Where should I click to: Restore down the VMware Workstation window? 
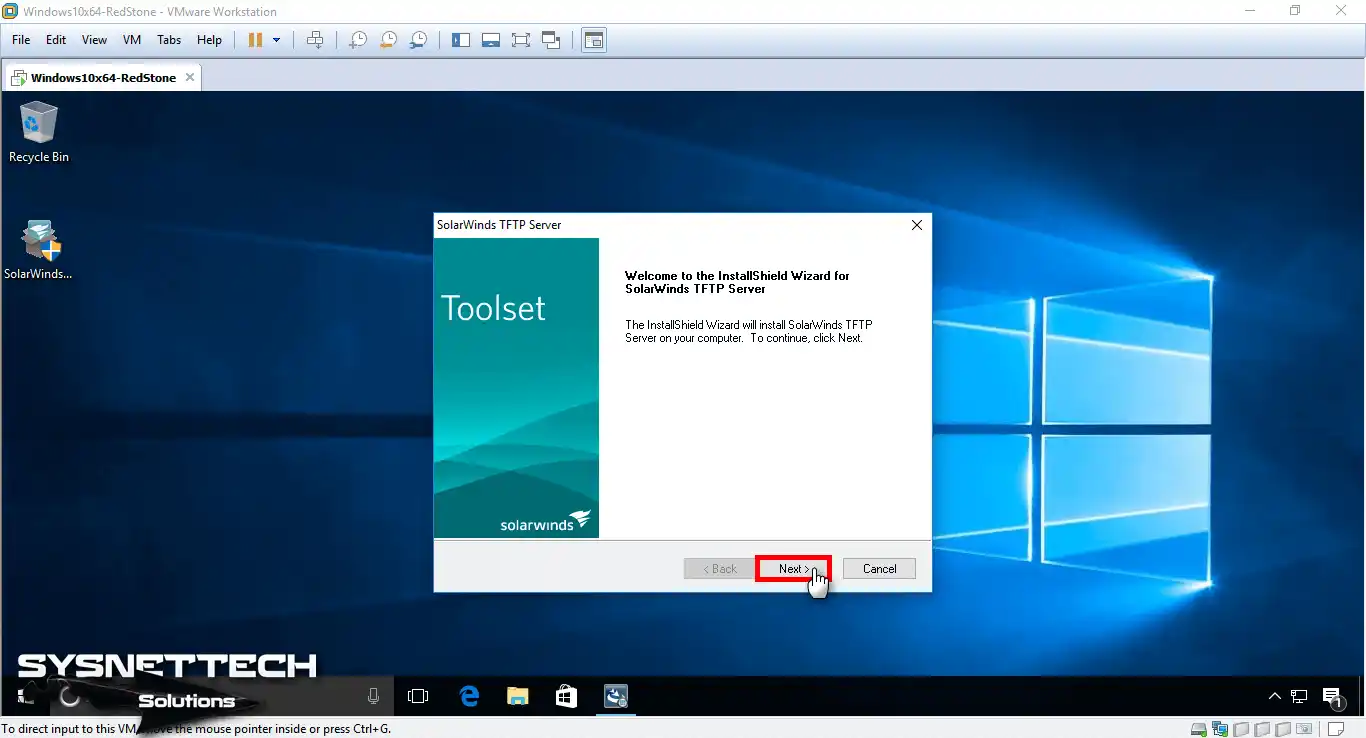pyautogui.click(x=1295, y=11)
